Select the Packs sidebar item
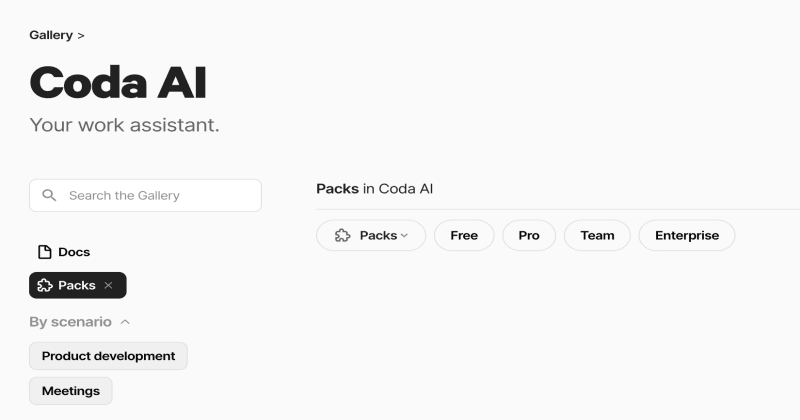The image size is (800, 420). pos(76,285)
